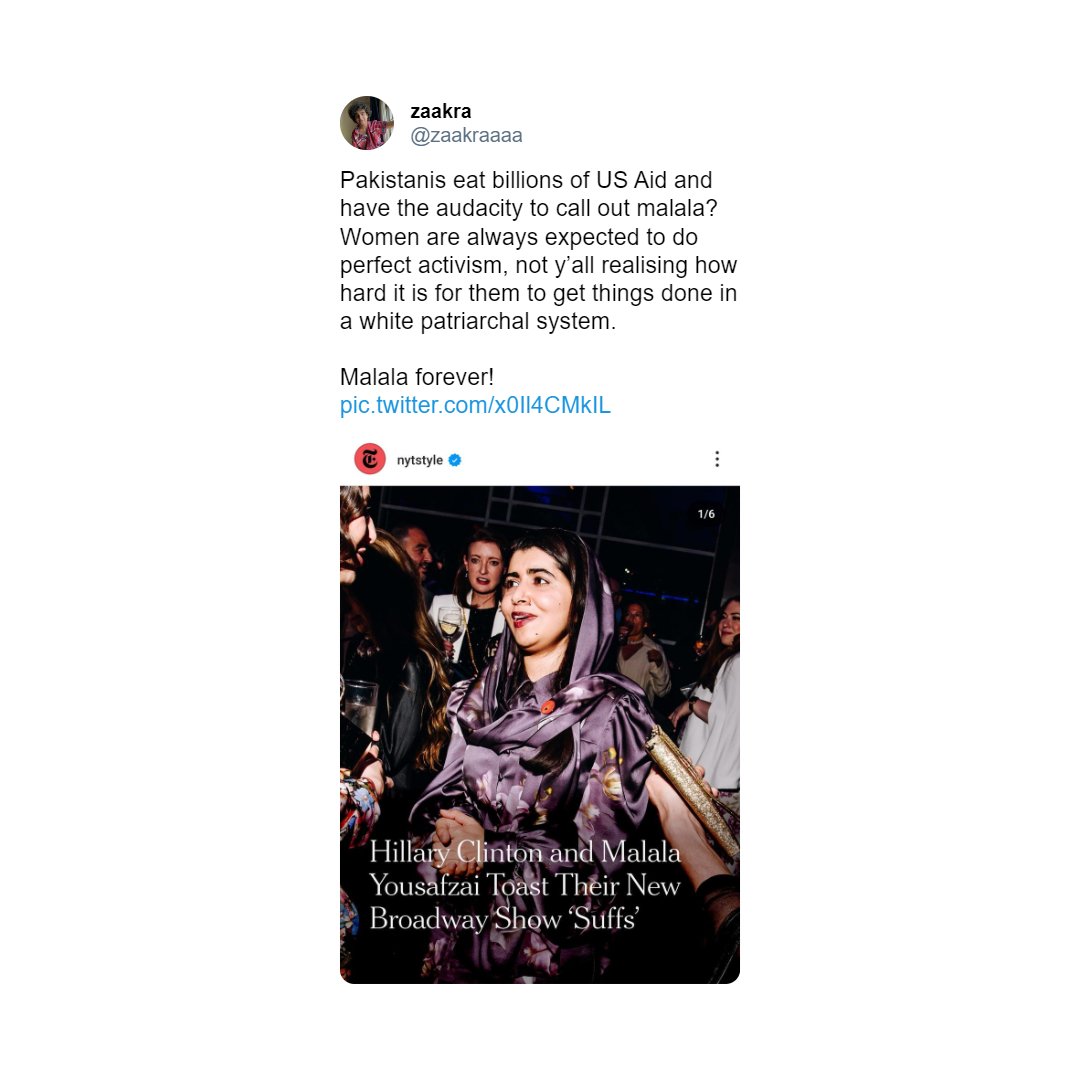The width and height of the screenshot is (1080, 1080).
Task: Click the 'perfect activism' tweet line
Action: pyautogui.click(x=539, y=264)
